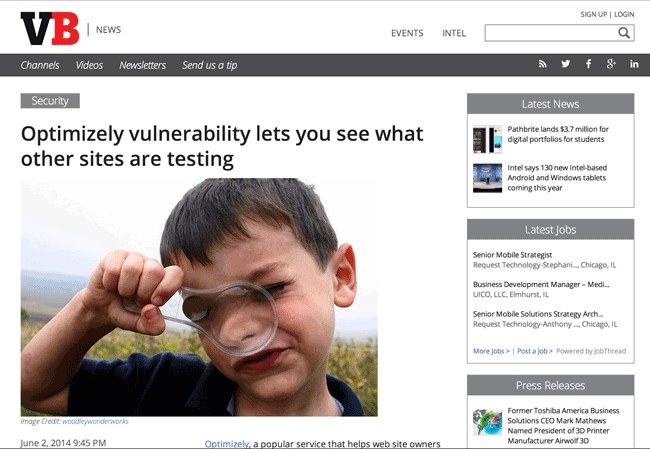Open the Optimizely link in article text
650x449 pixels.
click(x=227, y=444)
